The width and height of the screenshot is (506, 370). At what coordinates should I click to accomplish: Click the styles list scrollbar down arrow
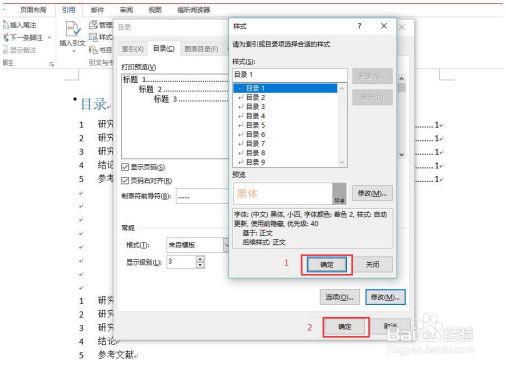click(x=341, y=162)
